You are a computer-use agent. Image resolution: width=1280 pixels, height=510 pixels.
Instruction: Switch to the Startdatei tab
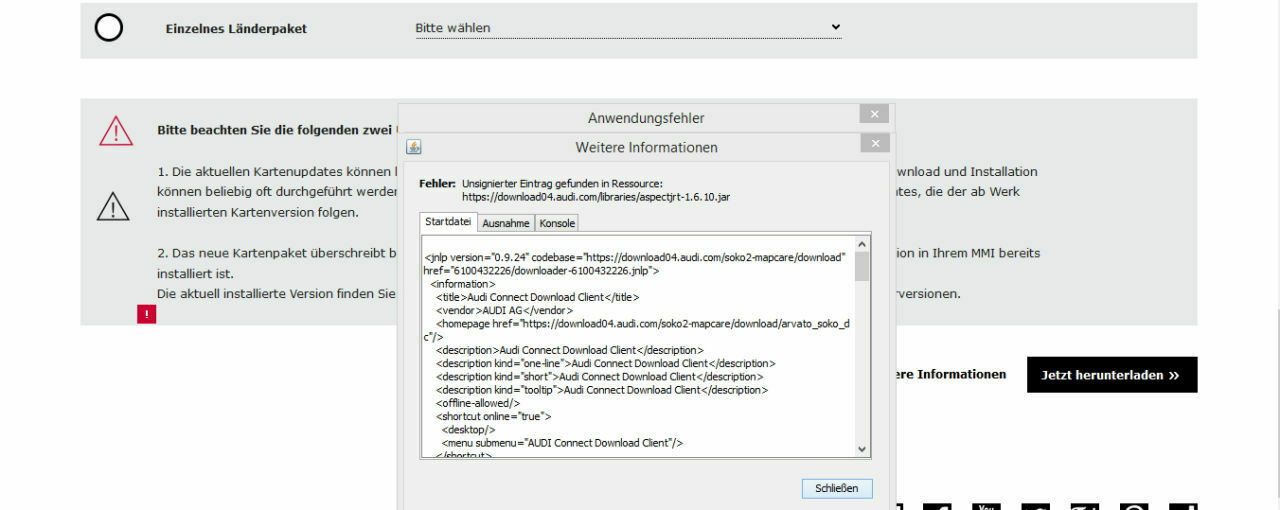pyautogui.click(x=448, y=222)
